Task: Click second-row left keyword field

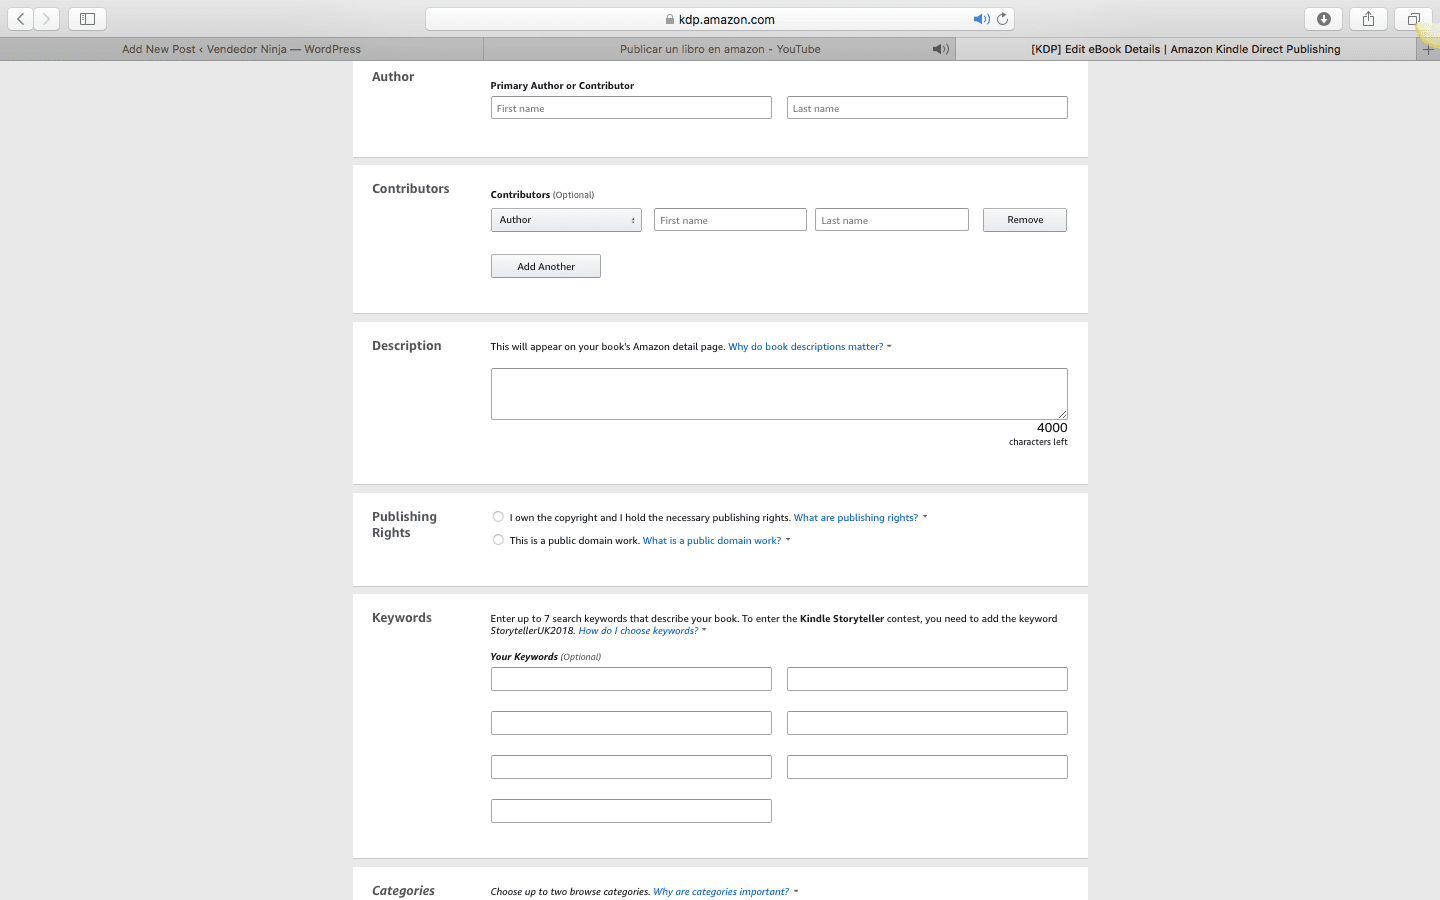Action: (631, 723)
